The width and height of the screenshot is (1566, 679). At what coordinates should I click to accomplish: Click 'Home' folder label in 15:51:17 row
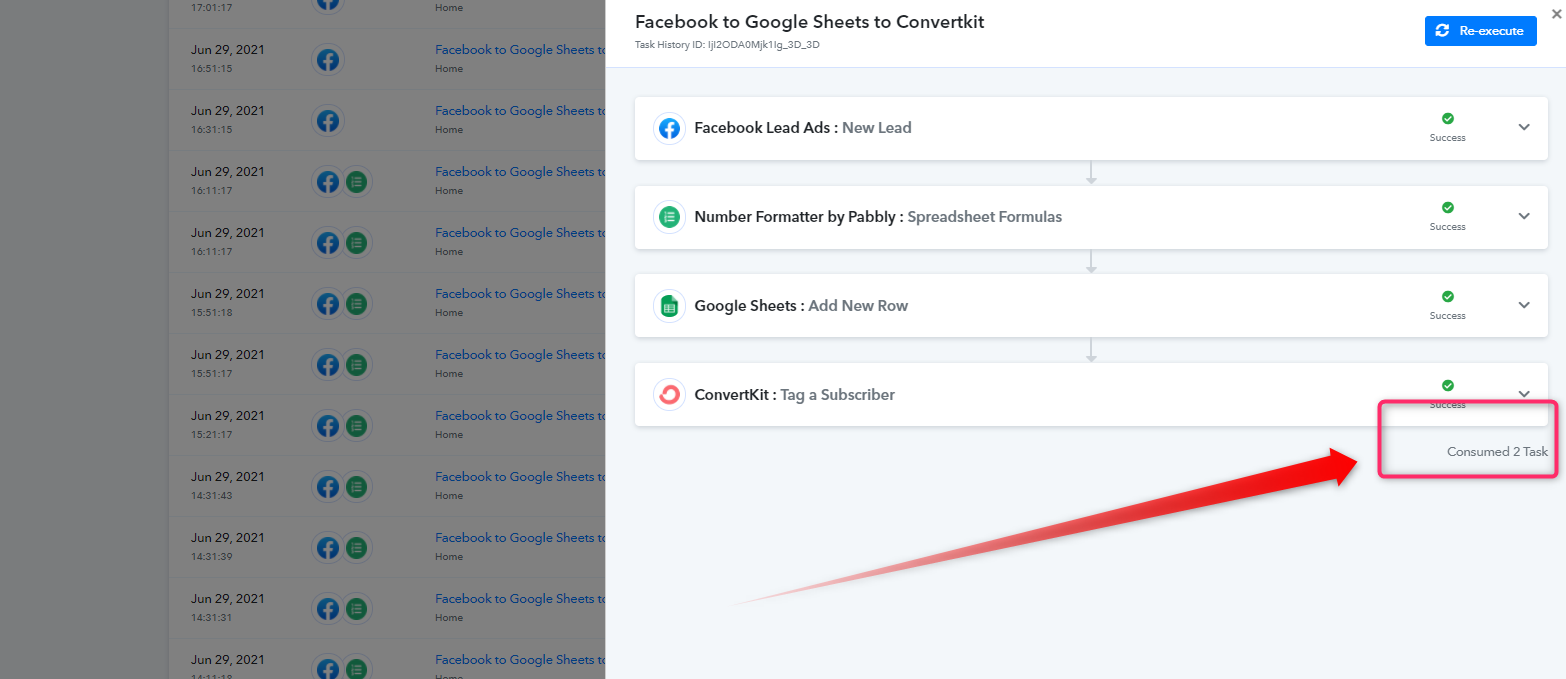click(449, 374)
